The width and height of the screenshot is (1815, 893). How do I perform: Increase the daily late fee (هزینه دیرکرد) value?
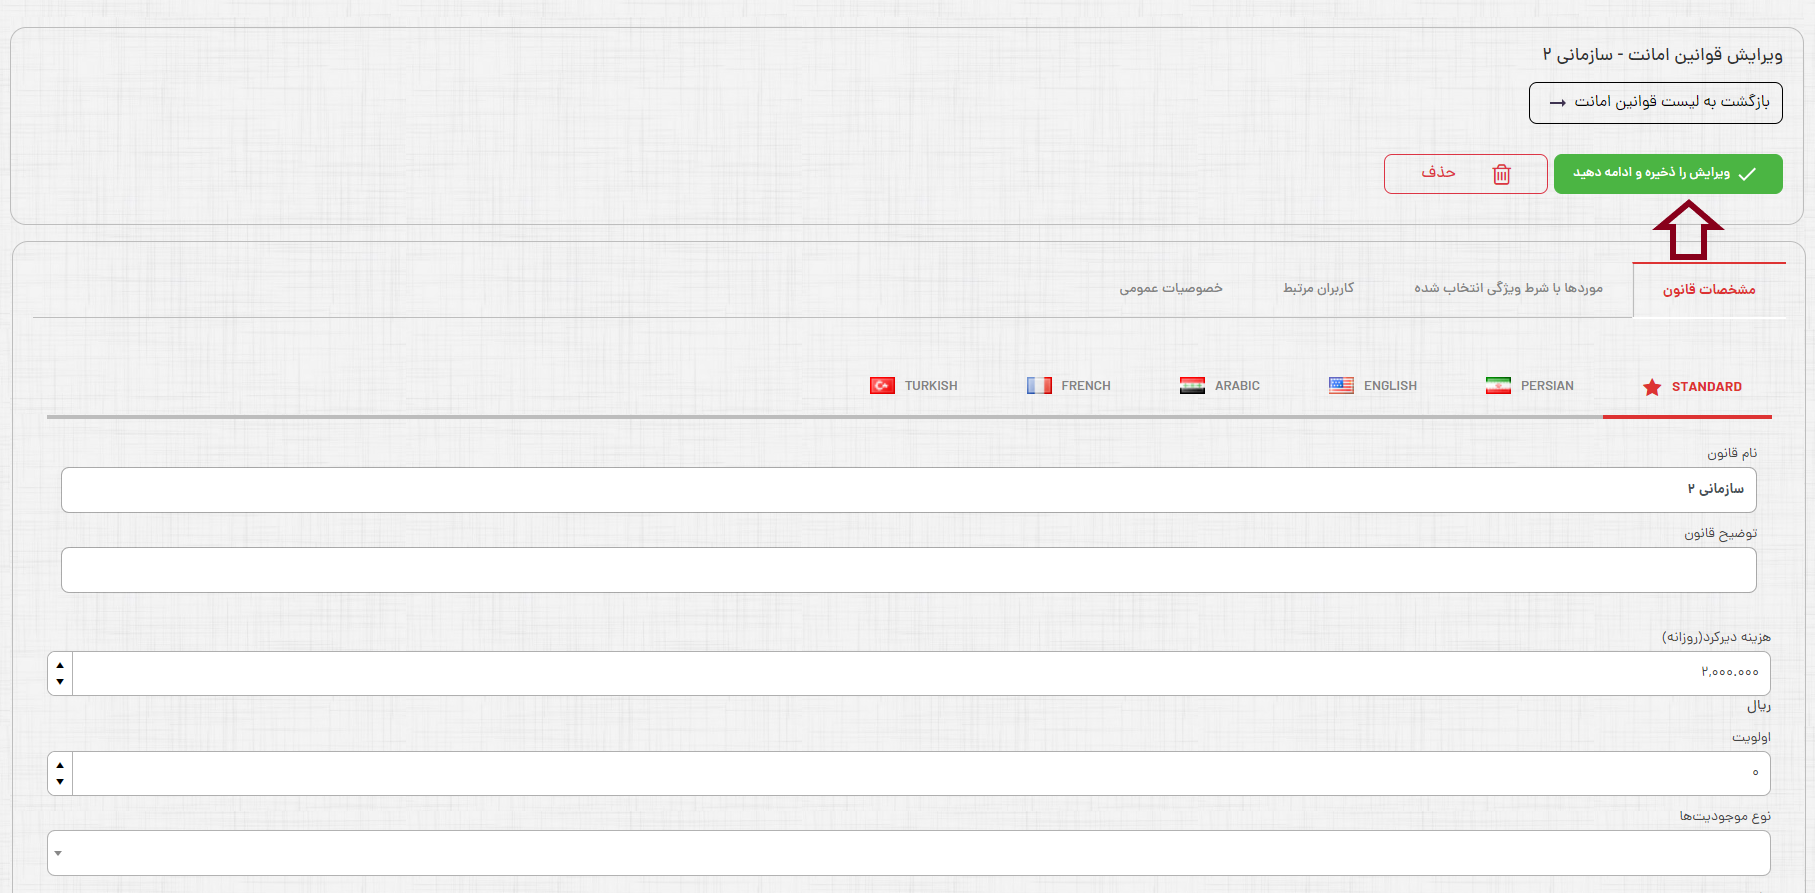(x=60, y=665)
